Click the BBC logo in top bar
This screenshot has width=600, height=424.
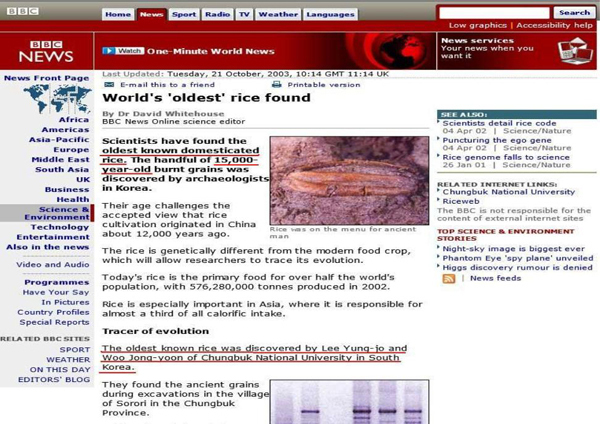23,11
